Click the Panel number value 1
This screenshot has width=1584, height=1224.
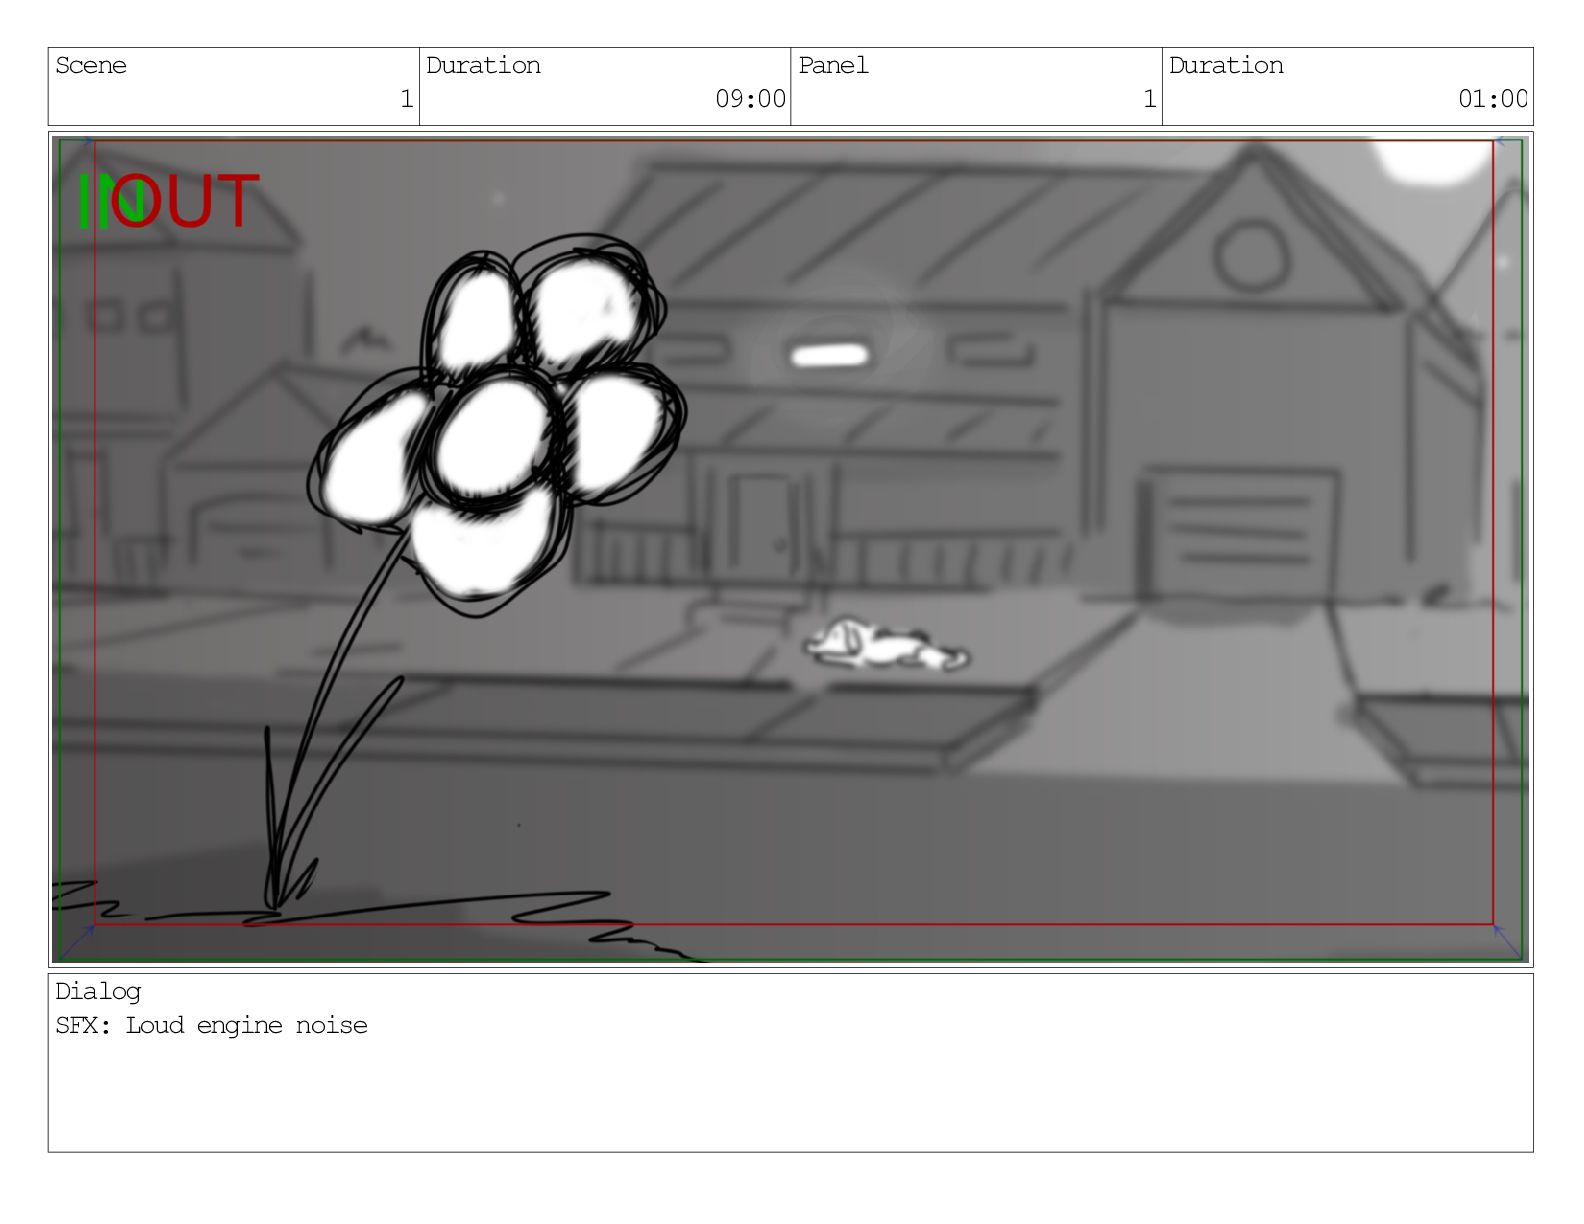tap(1149, 99)
